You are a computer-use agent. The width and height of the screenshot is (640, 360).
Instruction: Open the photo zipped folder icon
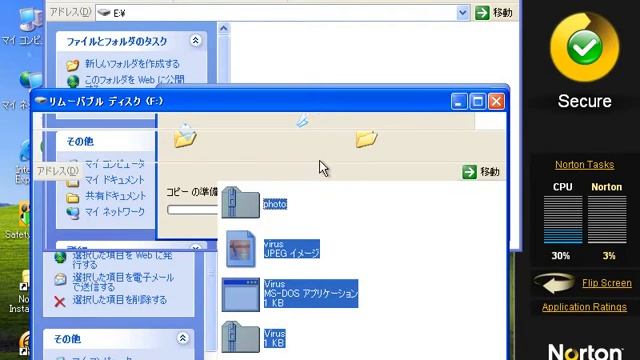pos(240,203)
